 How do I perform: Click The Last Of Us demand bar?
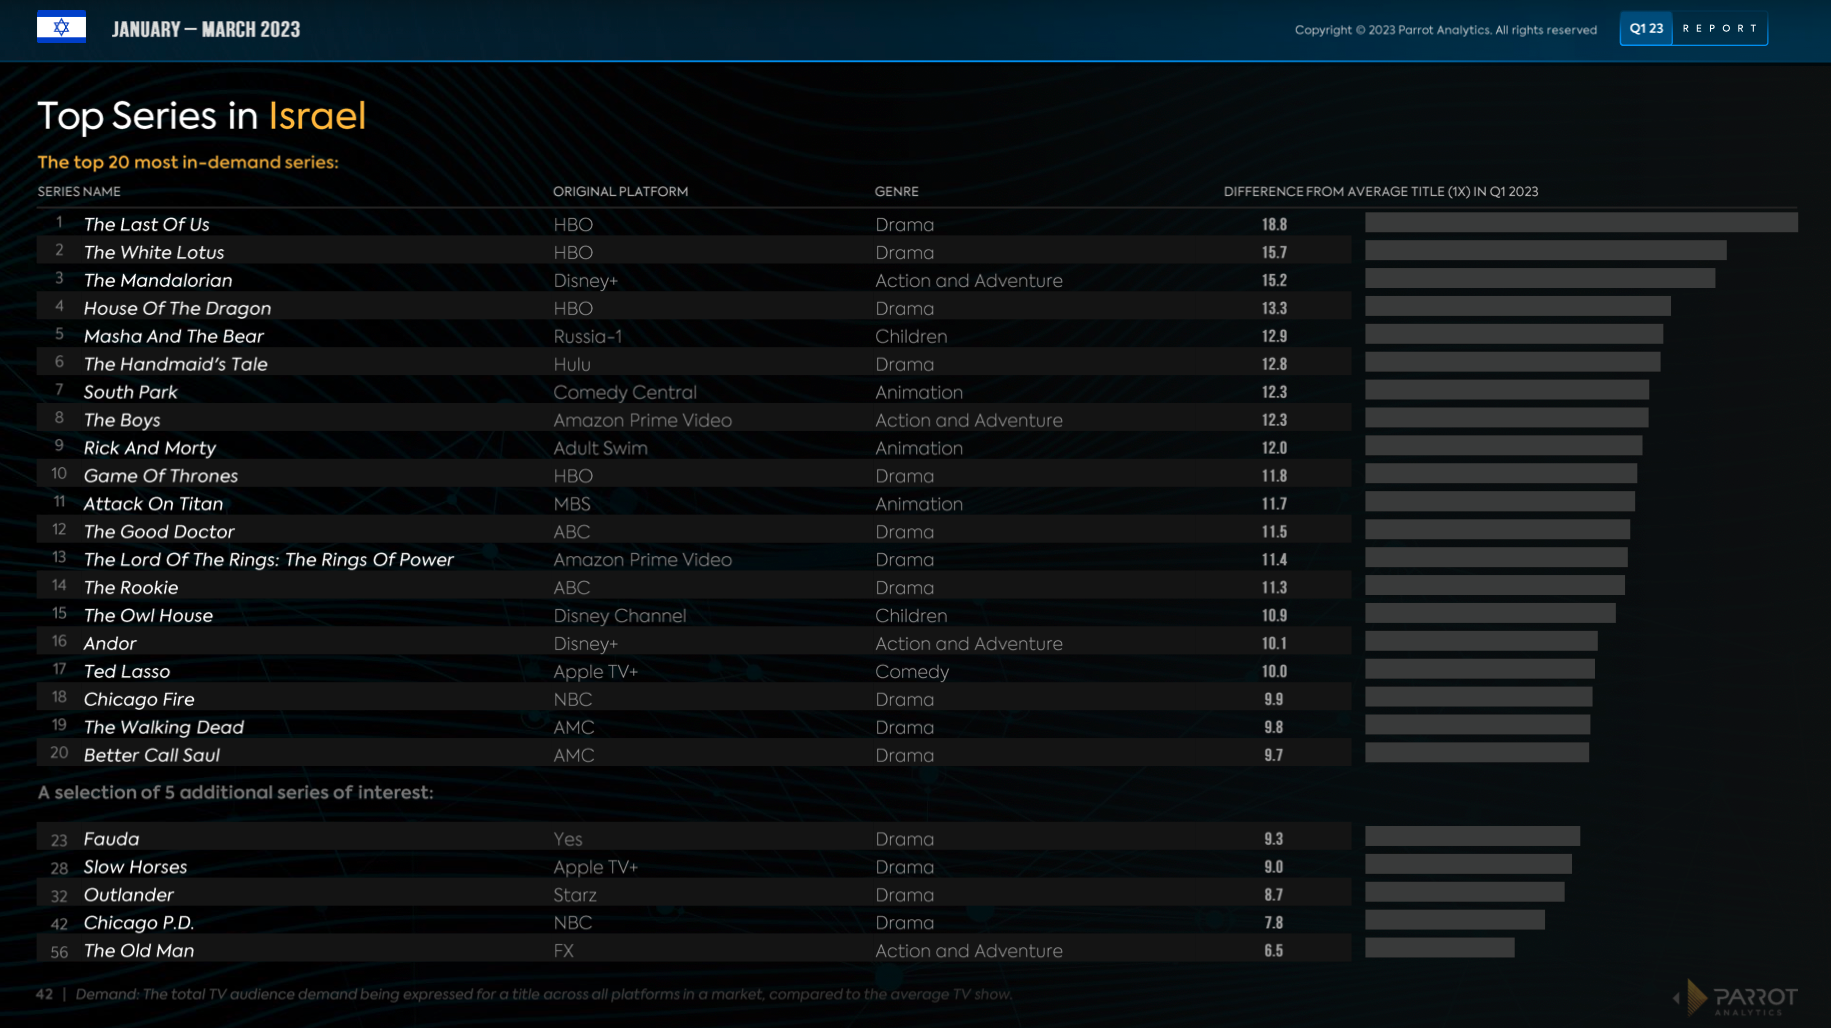pyautogui.click(x=1581, y=222)
